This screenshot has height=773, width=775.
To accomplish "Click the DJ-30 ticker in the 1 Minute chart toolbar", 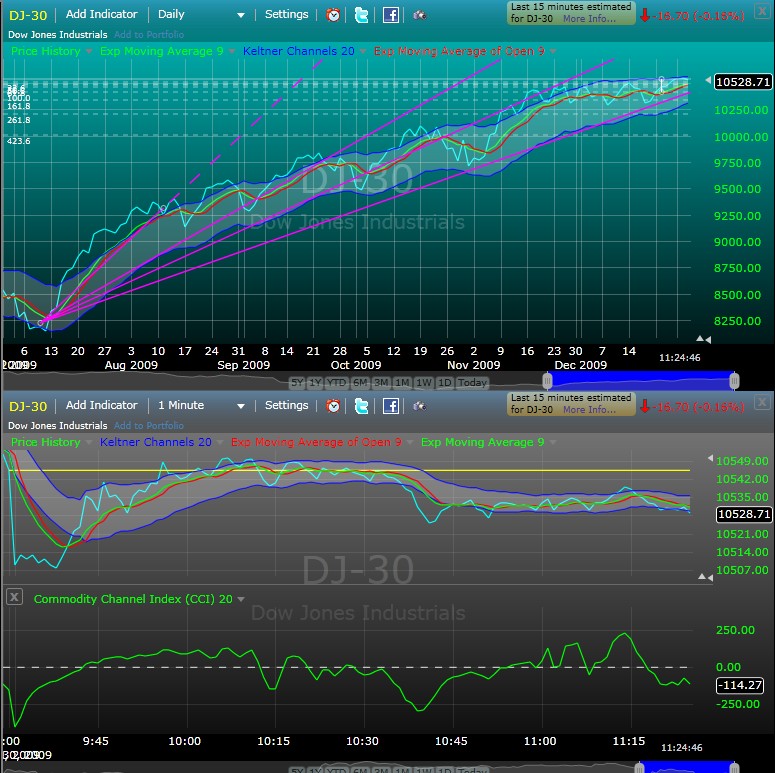I will 28,406.
